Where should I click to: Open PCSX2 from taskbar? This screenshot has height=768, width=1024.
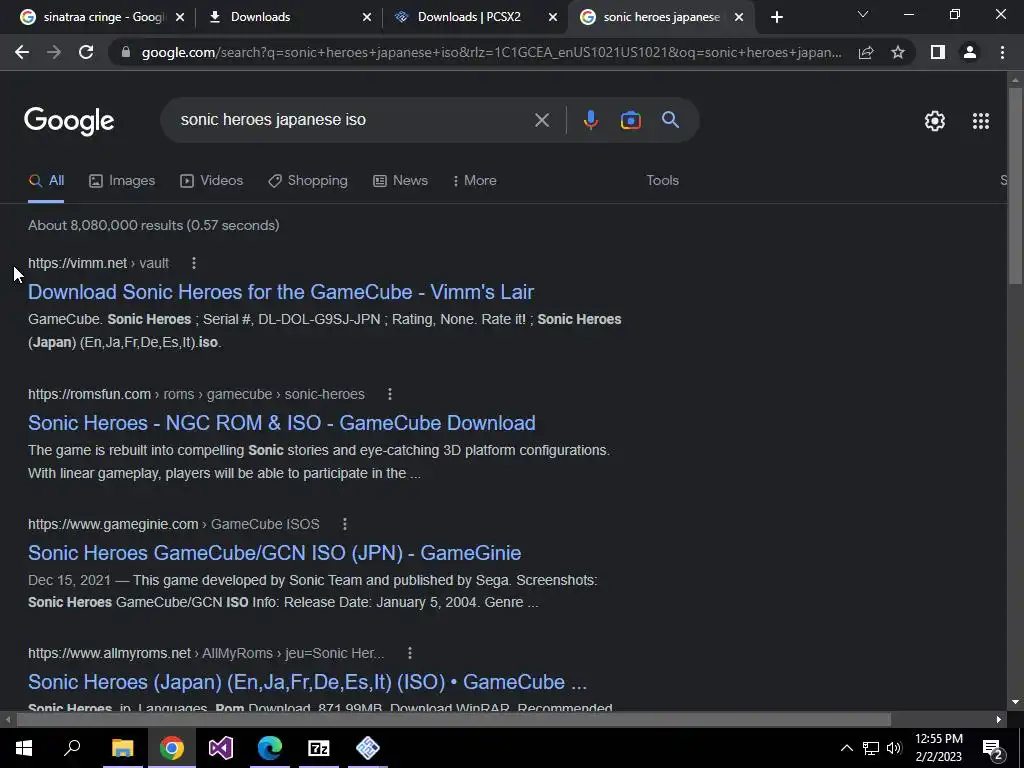click(368, 748)
